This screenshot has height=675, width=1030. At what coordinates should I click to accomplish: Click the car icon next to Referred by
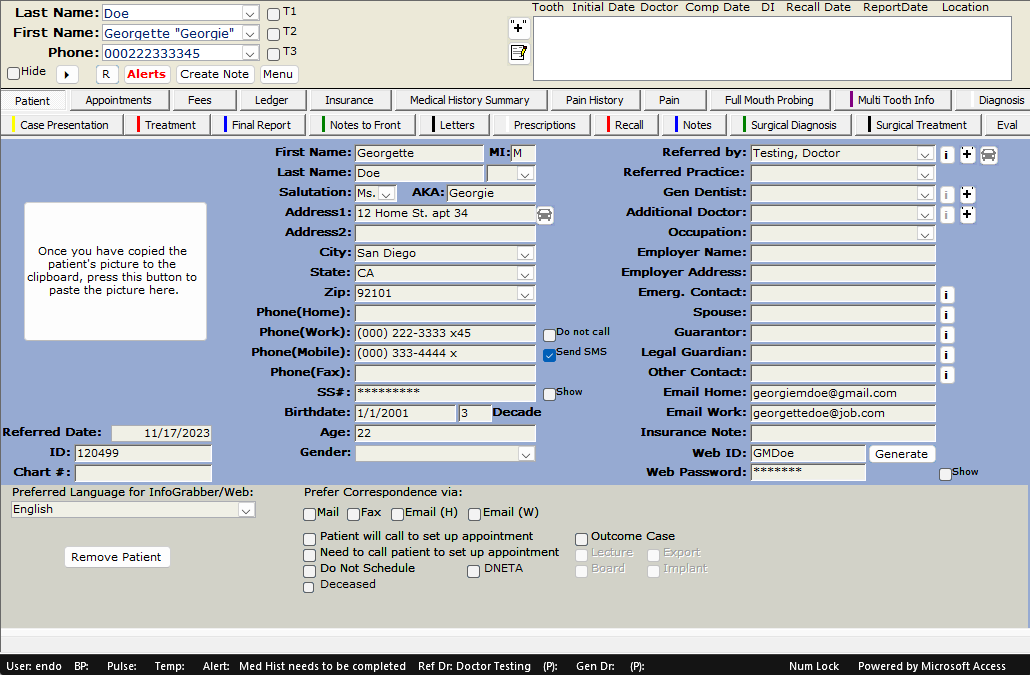point(988,154)
